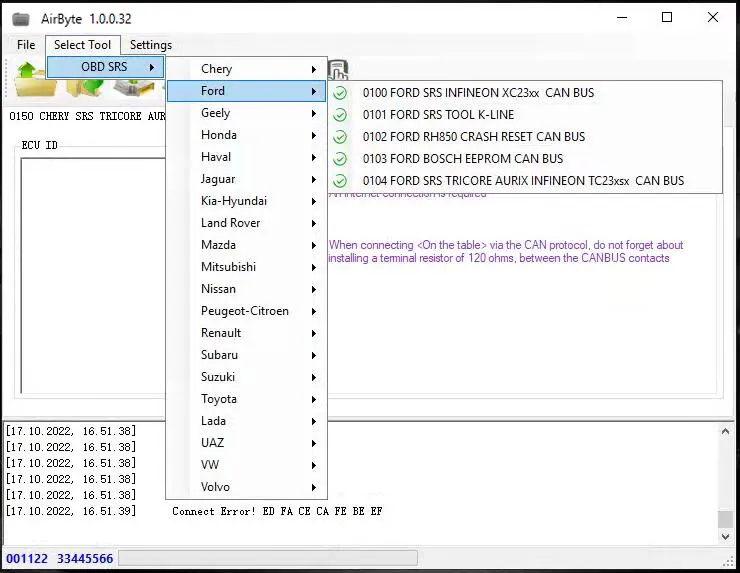Screen dimensions: 740x573
Task: Expand the OBD SRS submenu arrow
Action: 152,67
